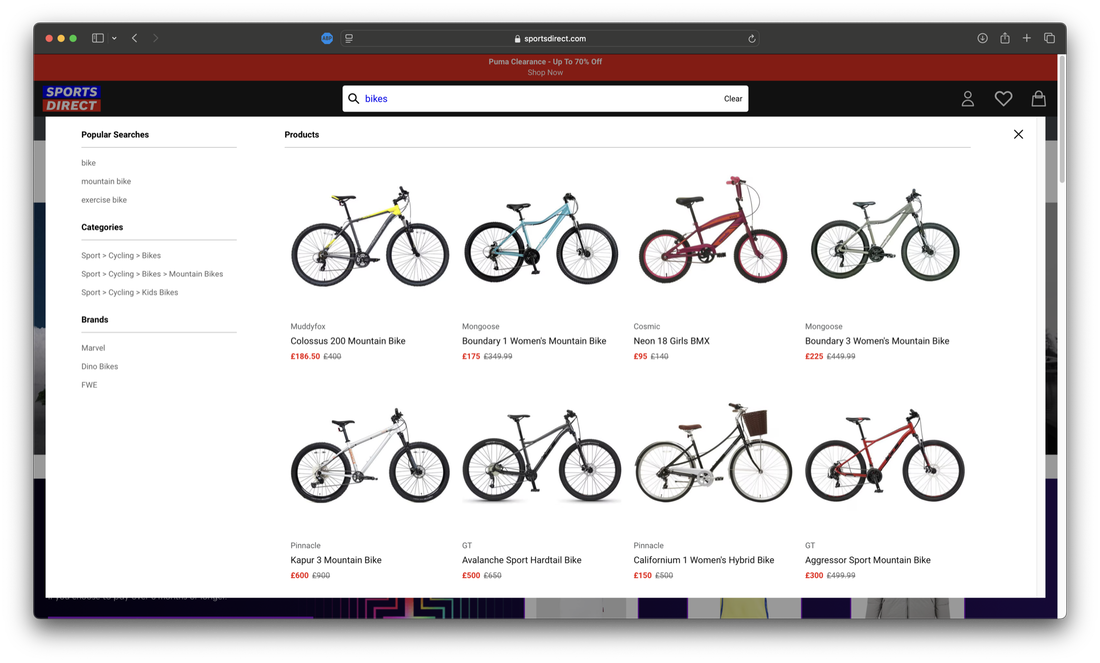Click the Boundary 3 Women's Mountain Bike title
The width and height of the screenshot is (1100, 663).
(877, 341)
